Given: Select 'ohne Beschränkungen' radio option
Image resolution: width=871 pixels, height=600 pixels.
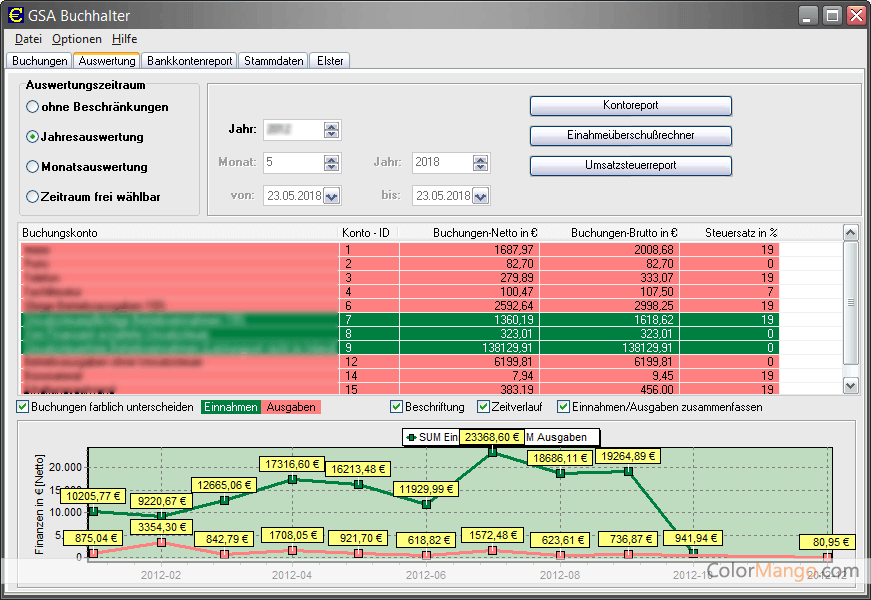Looking at the screenshot, I should (33, 107).
